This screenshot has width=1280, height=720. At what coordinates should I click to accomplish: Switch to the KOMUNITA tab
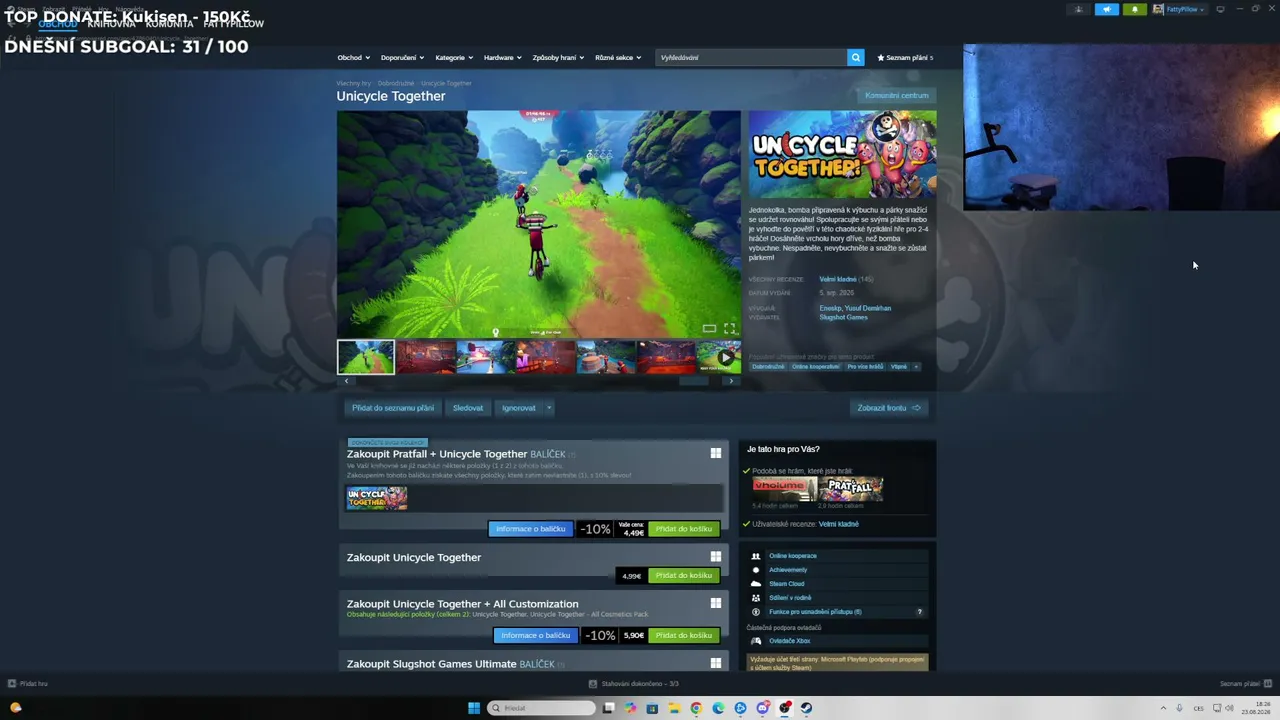click(x=169, y=24)
